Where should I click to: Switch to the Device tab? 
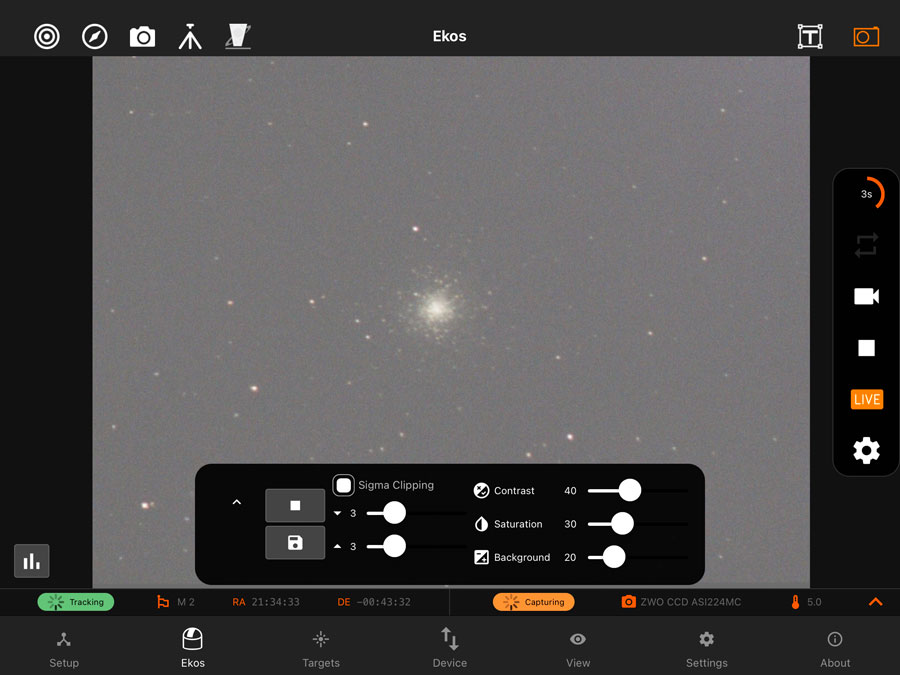[449, 649]
